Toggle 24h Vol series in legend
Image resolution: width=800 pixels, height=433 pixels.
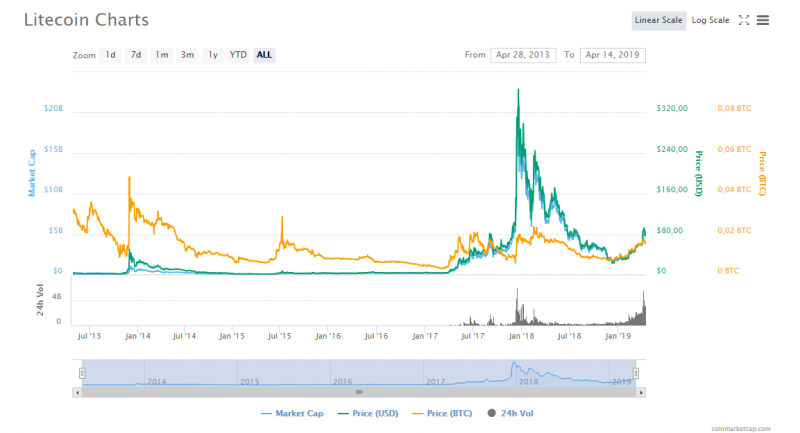tap(510, 414)
